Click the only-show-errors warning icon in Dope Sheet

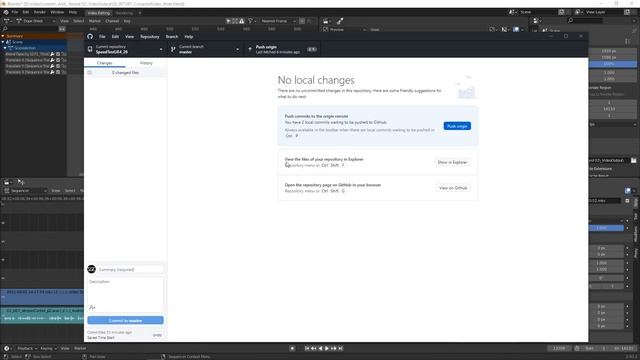(x=242, y=21)
